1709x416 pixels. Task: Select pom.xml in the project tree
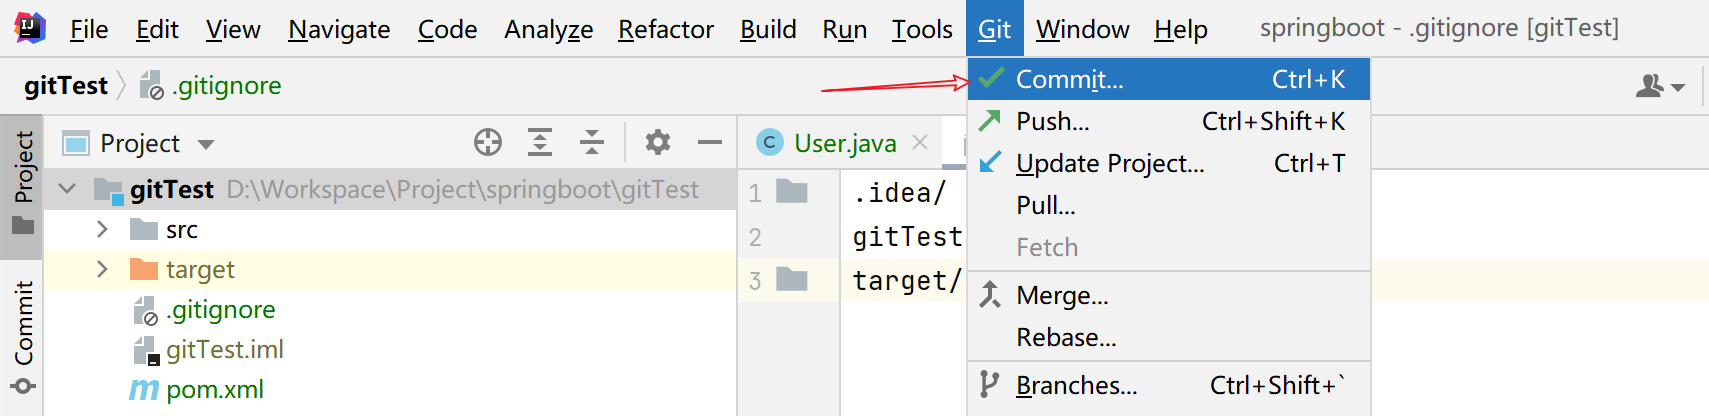(x=214, y=389)
